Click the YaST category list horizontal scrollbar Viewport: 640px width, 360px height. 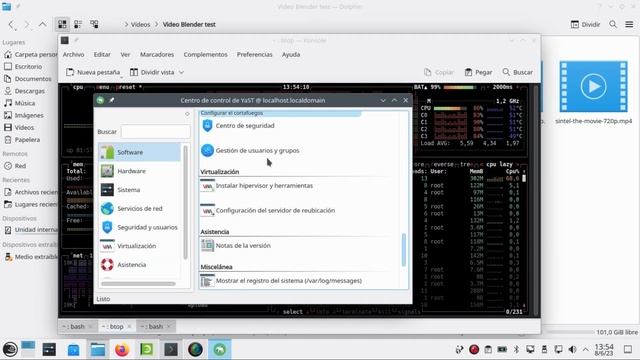click(x=138, y=284)
